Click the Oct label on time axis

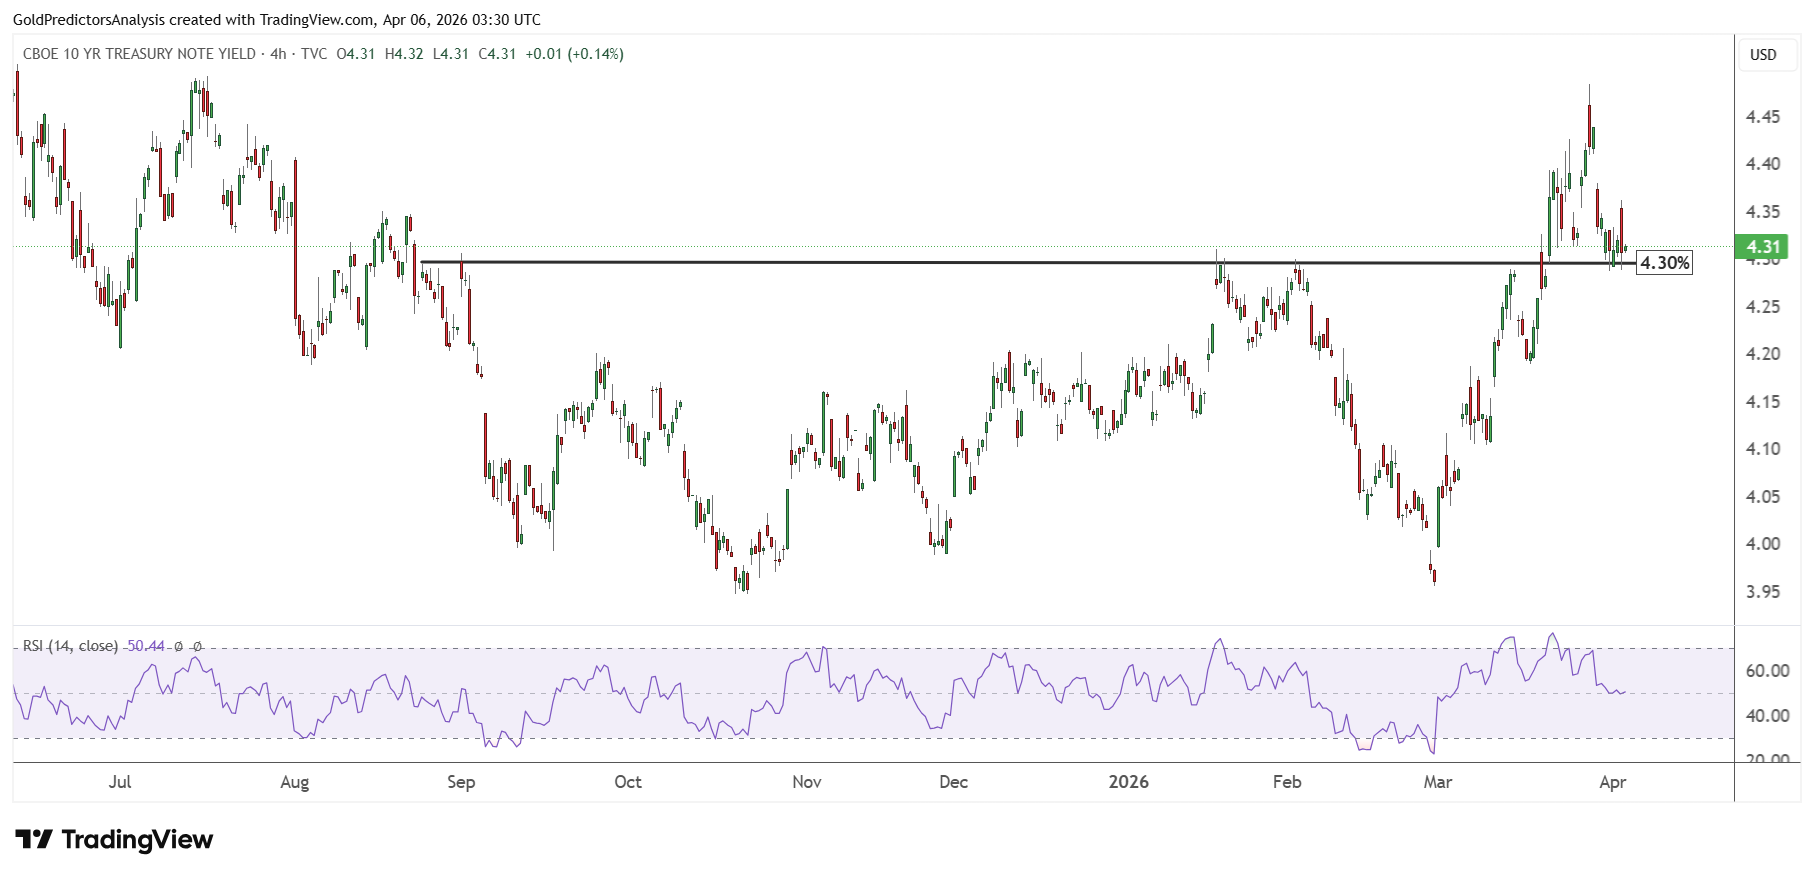click(x=628, y=782)
